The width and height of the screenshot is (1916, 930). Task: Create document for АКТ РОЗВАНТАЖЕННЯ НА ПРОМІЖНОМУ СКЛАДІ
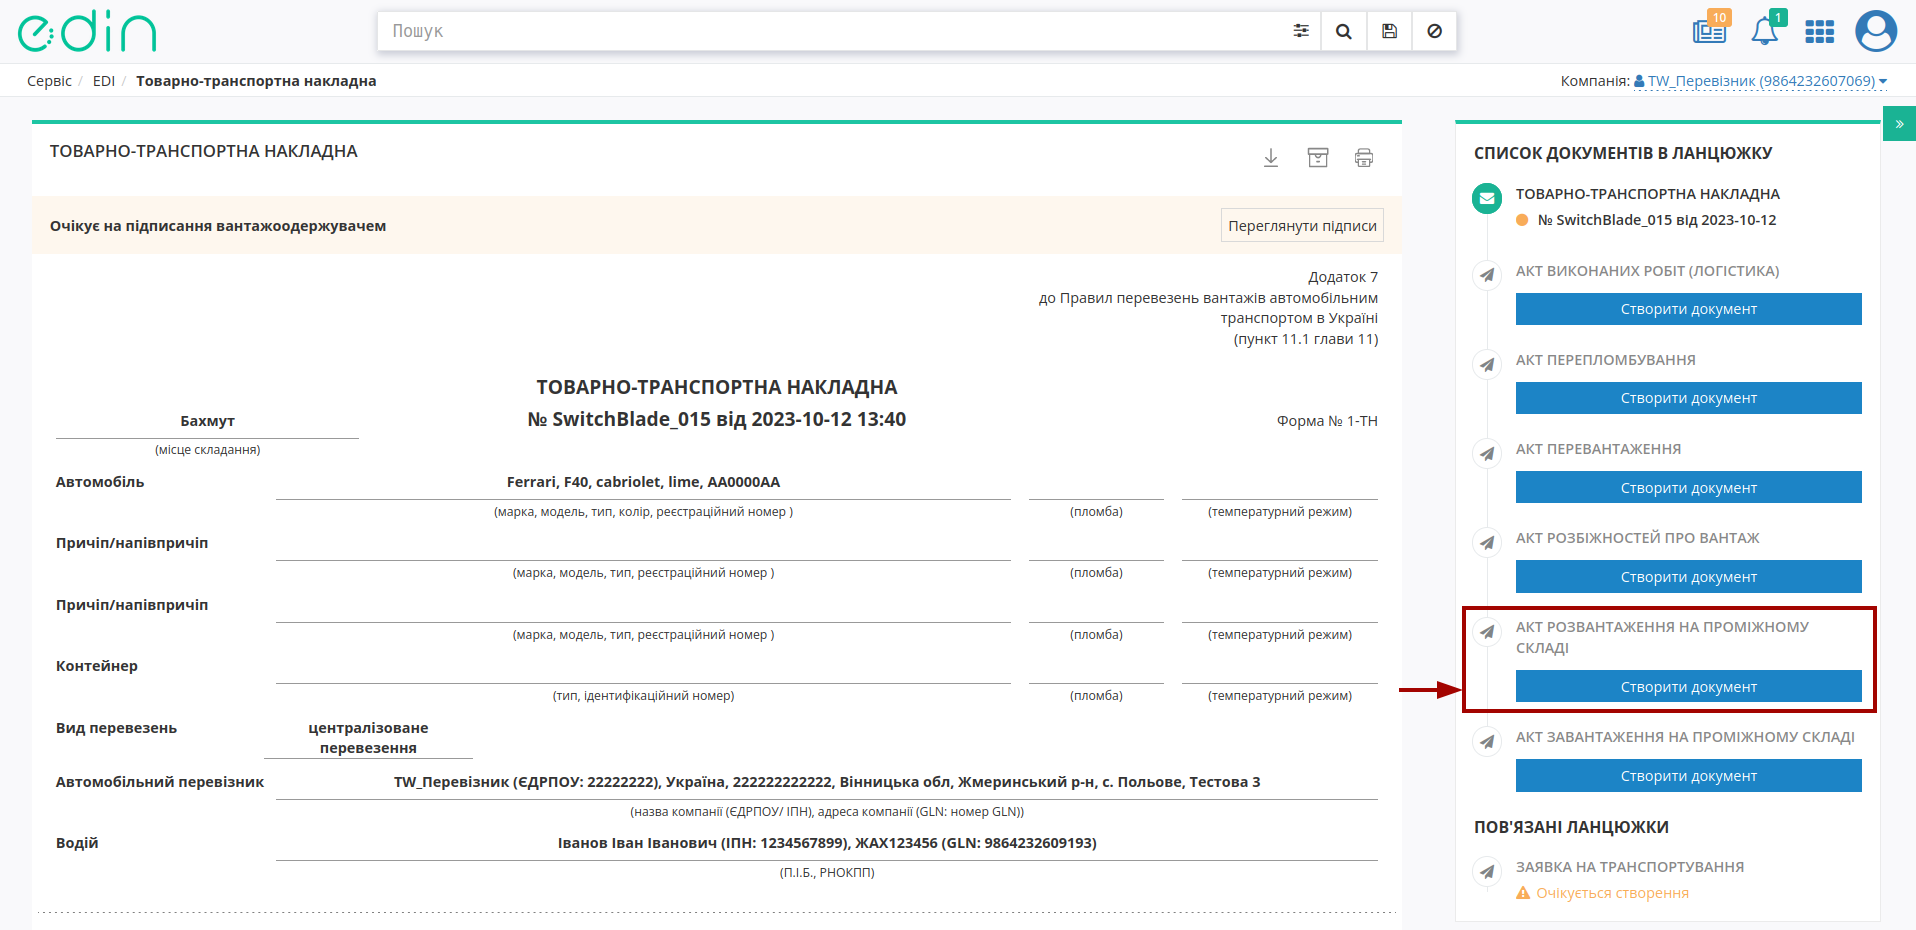click(x=1688, y=686)
